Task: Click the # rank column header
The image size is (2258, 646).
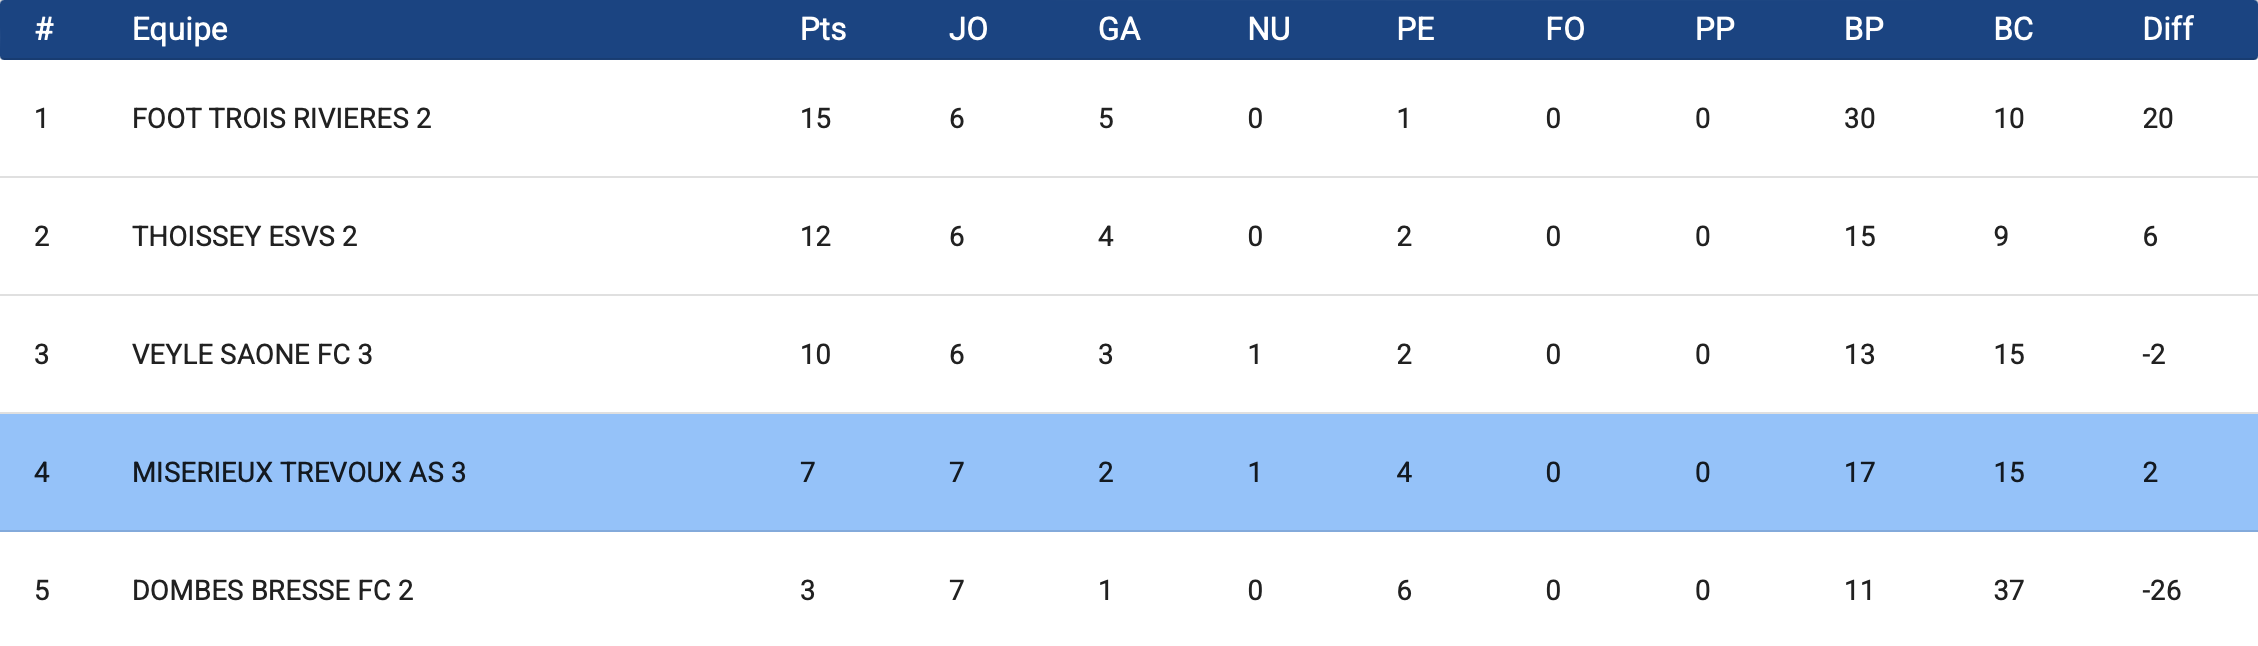Action: (x=44, y=29)
